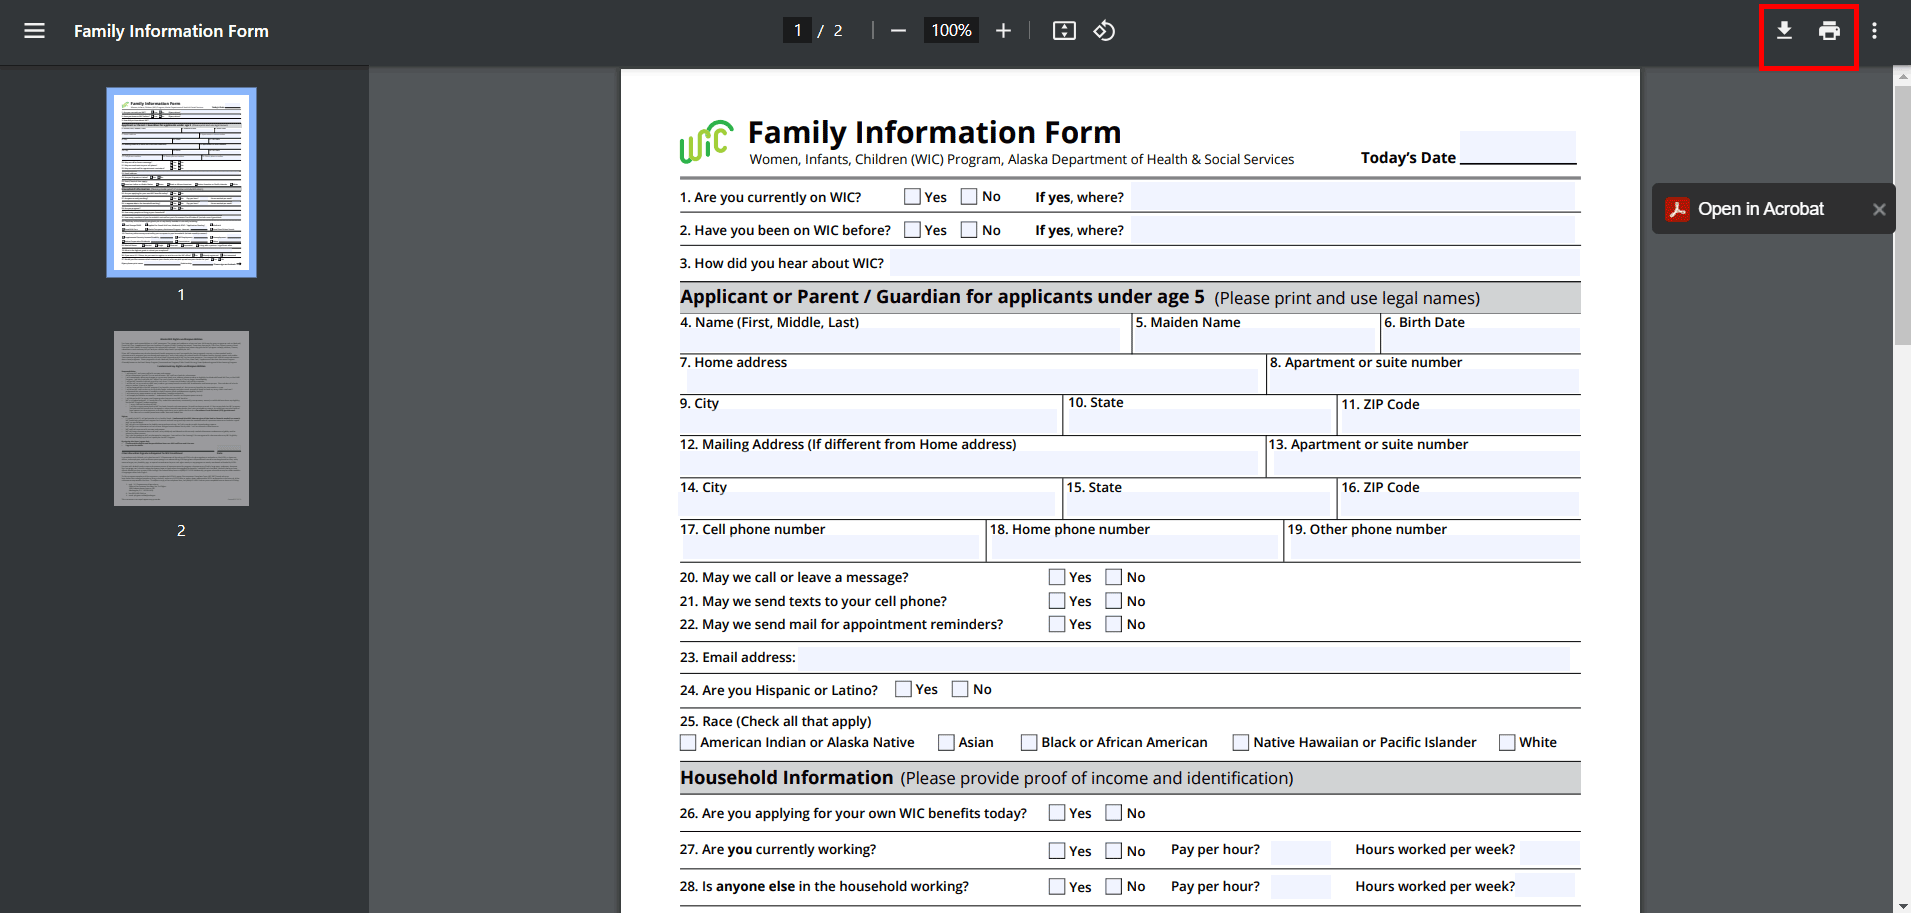Click the first If yes, where field
Viewport: 1911px width, 913px height.
click(x=1353, y=197)
